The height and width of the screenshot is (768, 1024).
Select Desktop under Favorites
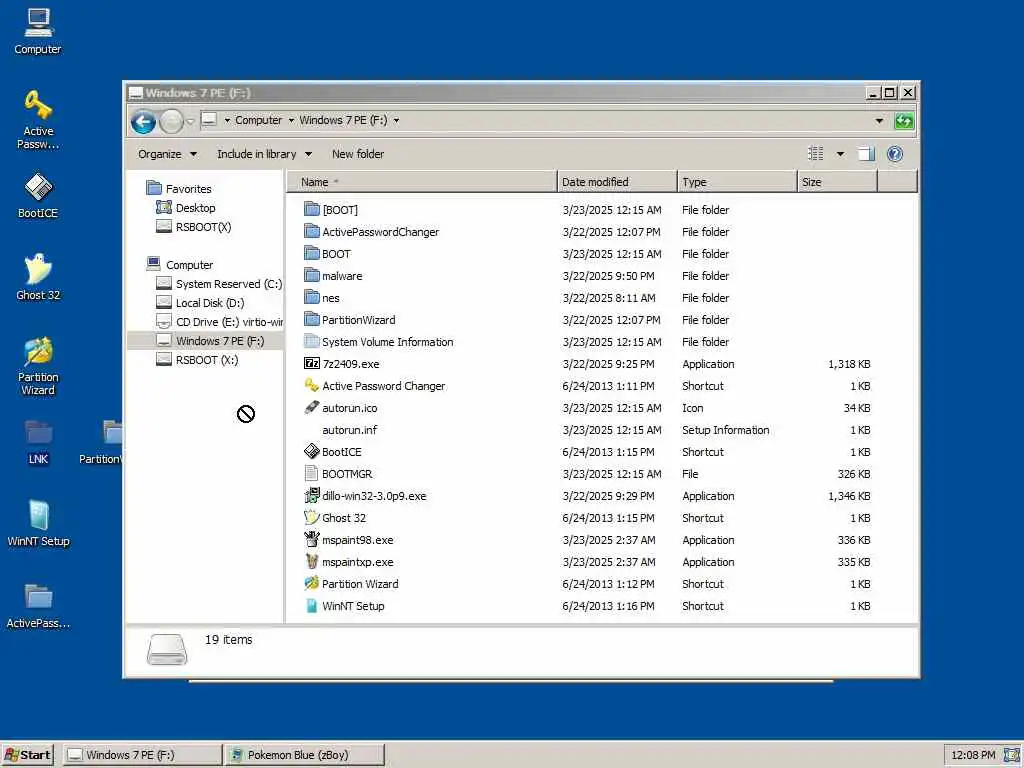186,208
